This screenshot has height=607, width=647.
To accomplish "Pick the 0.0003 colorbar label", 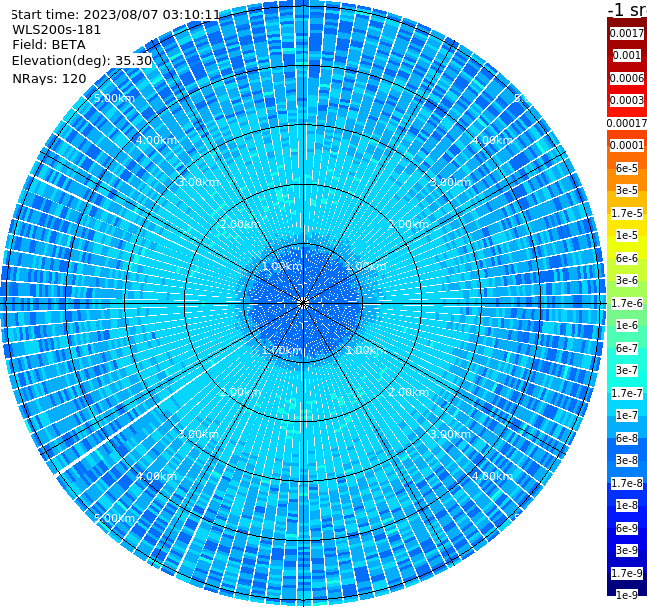I will coord(627,100).
